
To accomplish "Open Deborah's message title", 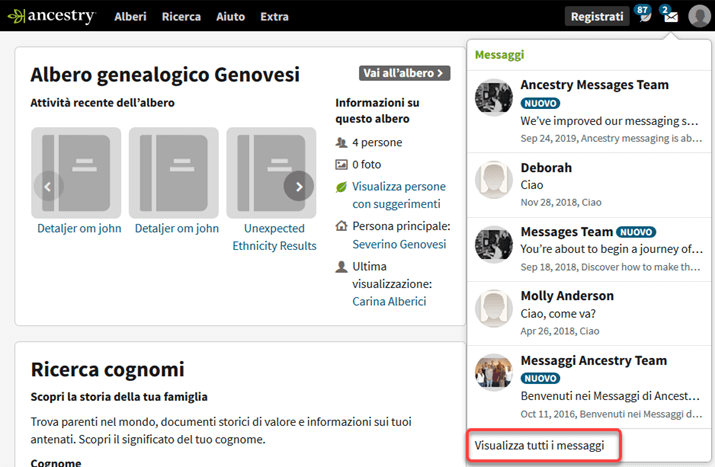I will [x=546, y=168].
